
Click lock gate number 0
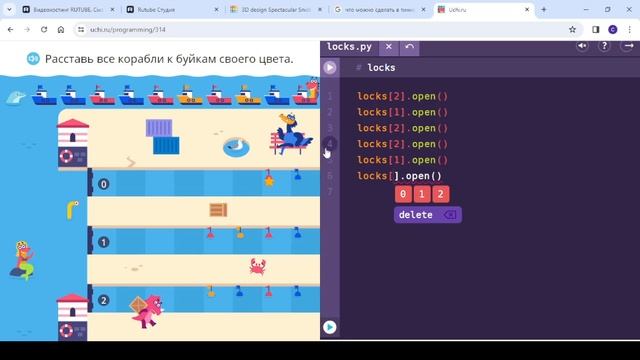click(103, 184)
